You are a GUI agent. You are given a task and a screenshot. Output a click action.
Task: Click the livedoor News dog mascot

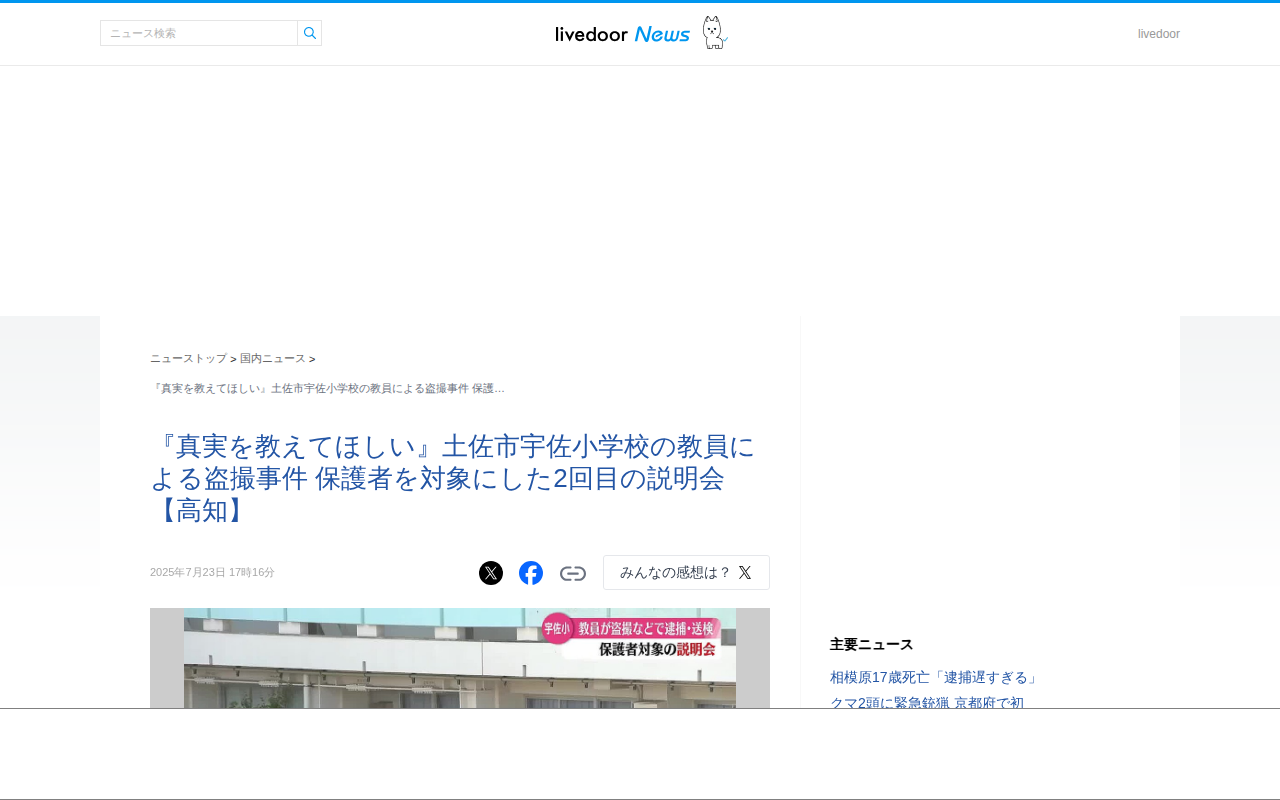714,33
